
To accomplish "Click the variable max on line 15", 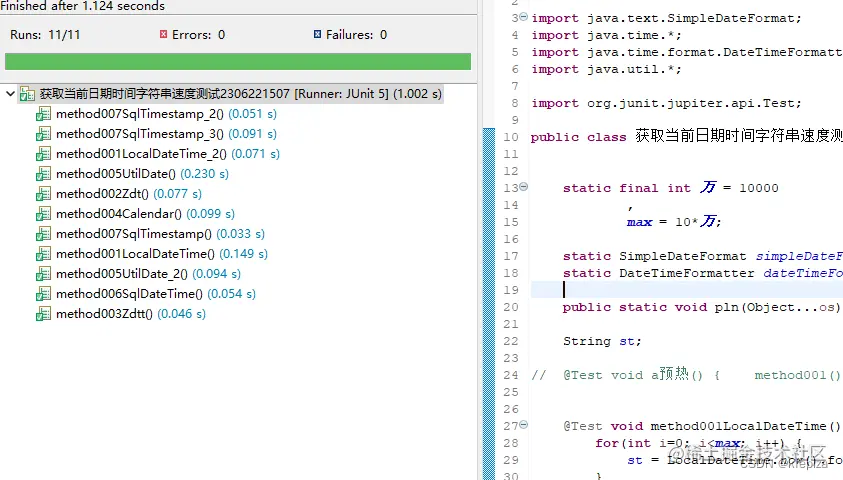I will (x=639, y=222).
